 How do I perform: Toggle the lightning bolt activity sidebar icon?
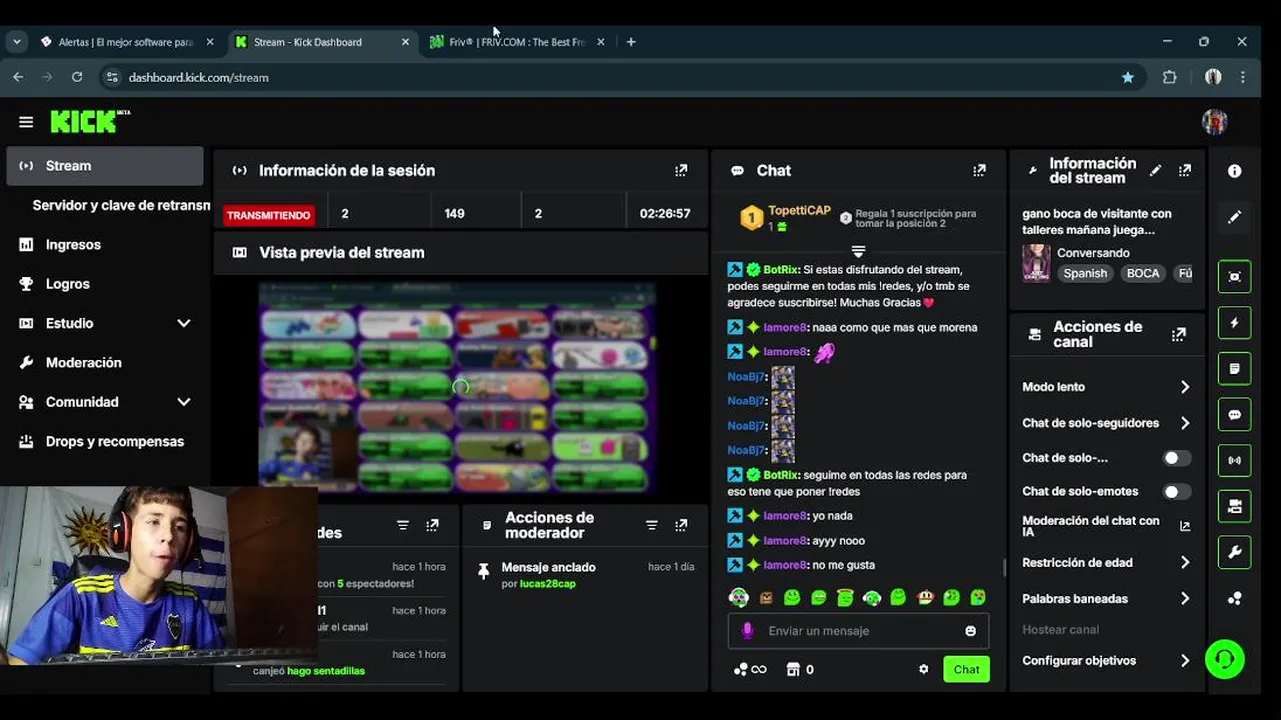pos(1235,323)
